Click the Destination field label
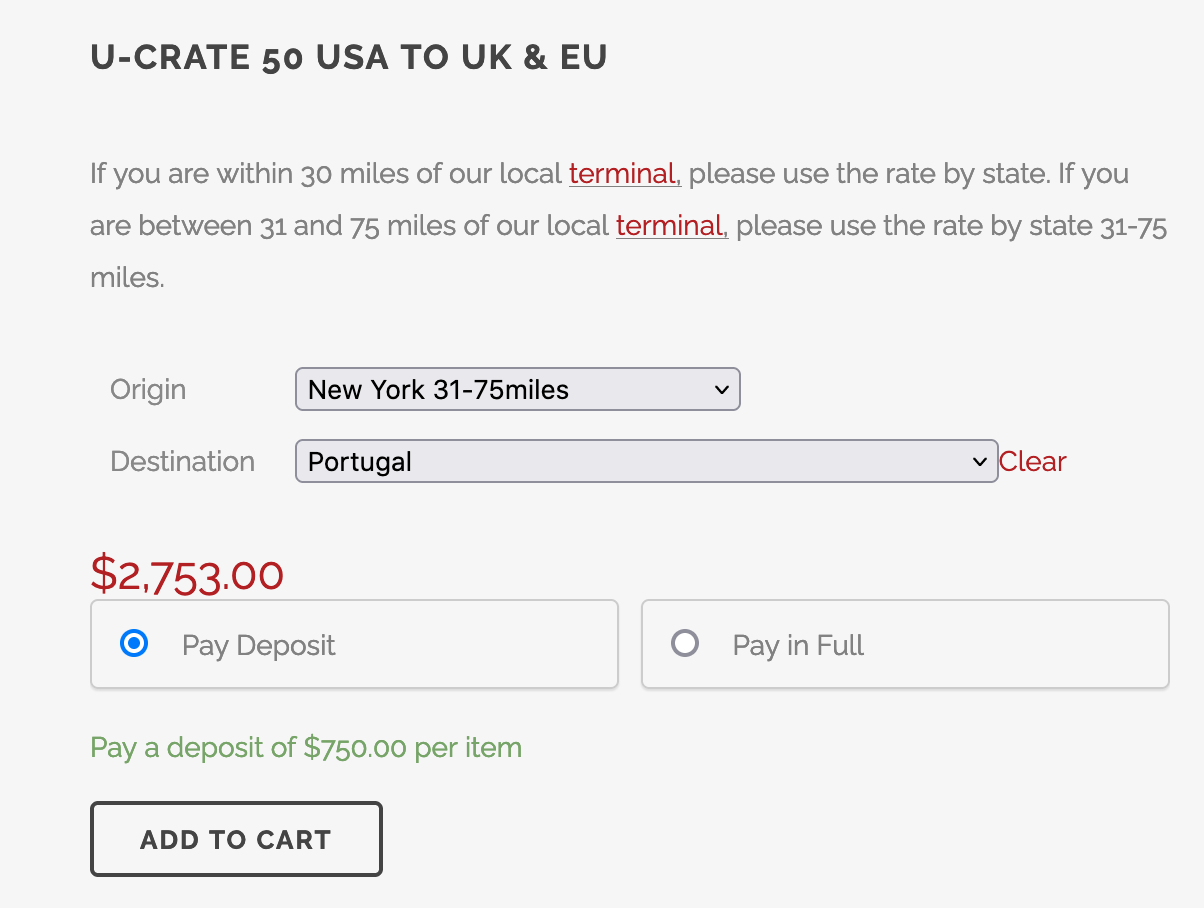This screenshot has height=908, width=1204. [x=182, y=462]
